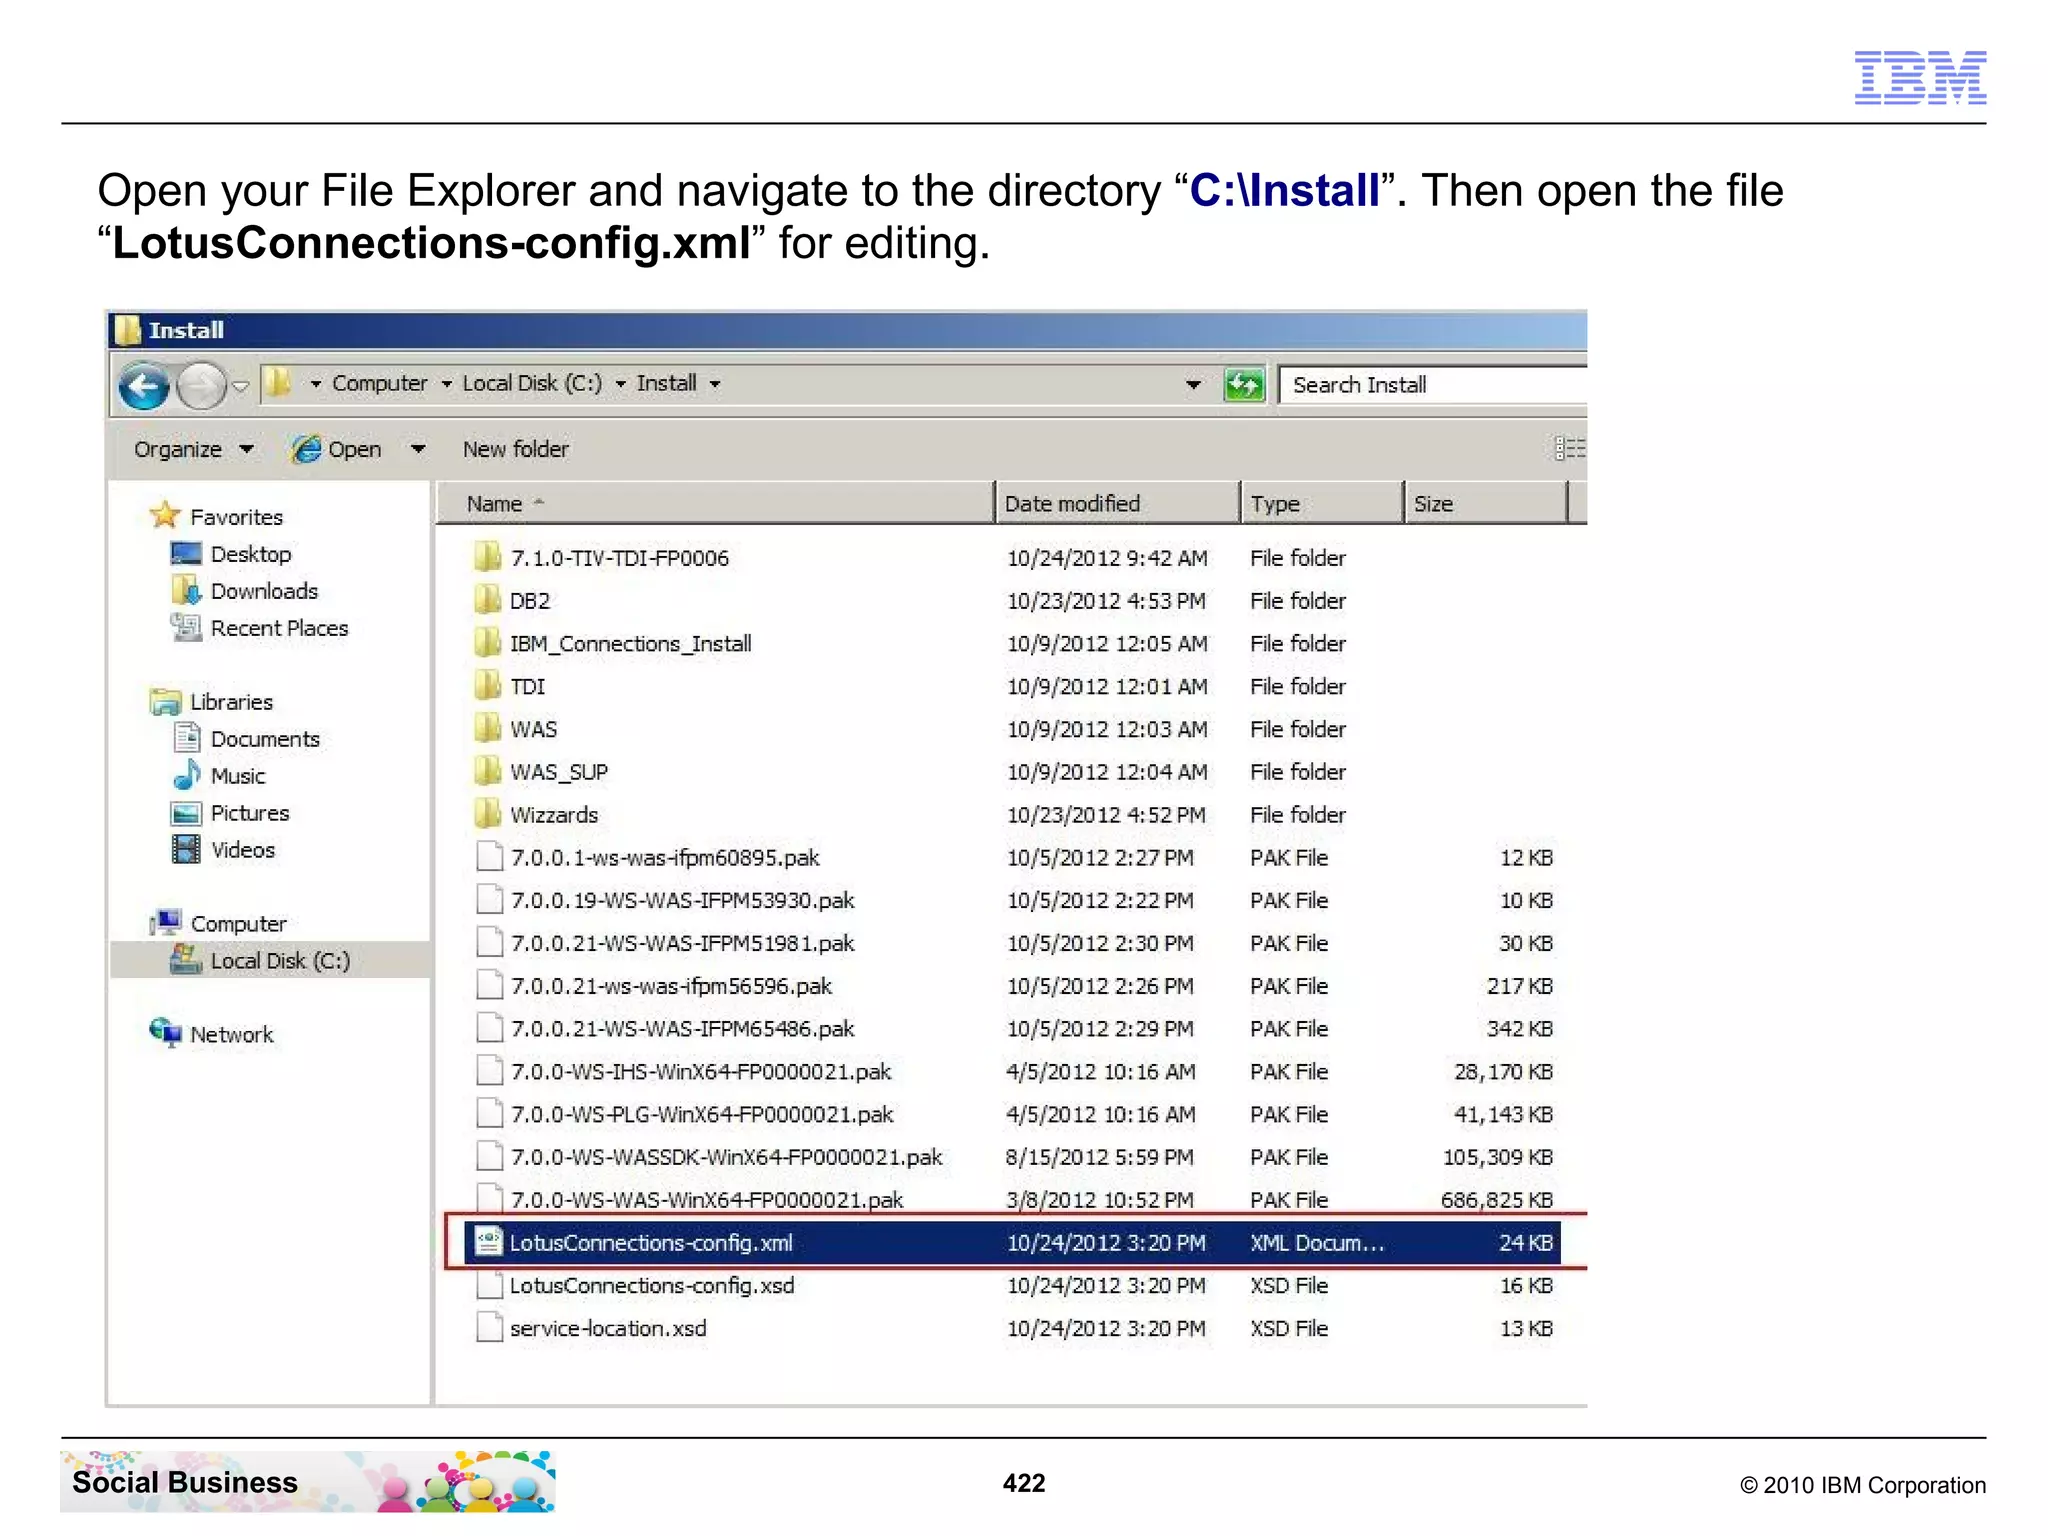Sort by the Size column header
Screen dimensions: 2048x1536
point(1486,503)
